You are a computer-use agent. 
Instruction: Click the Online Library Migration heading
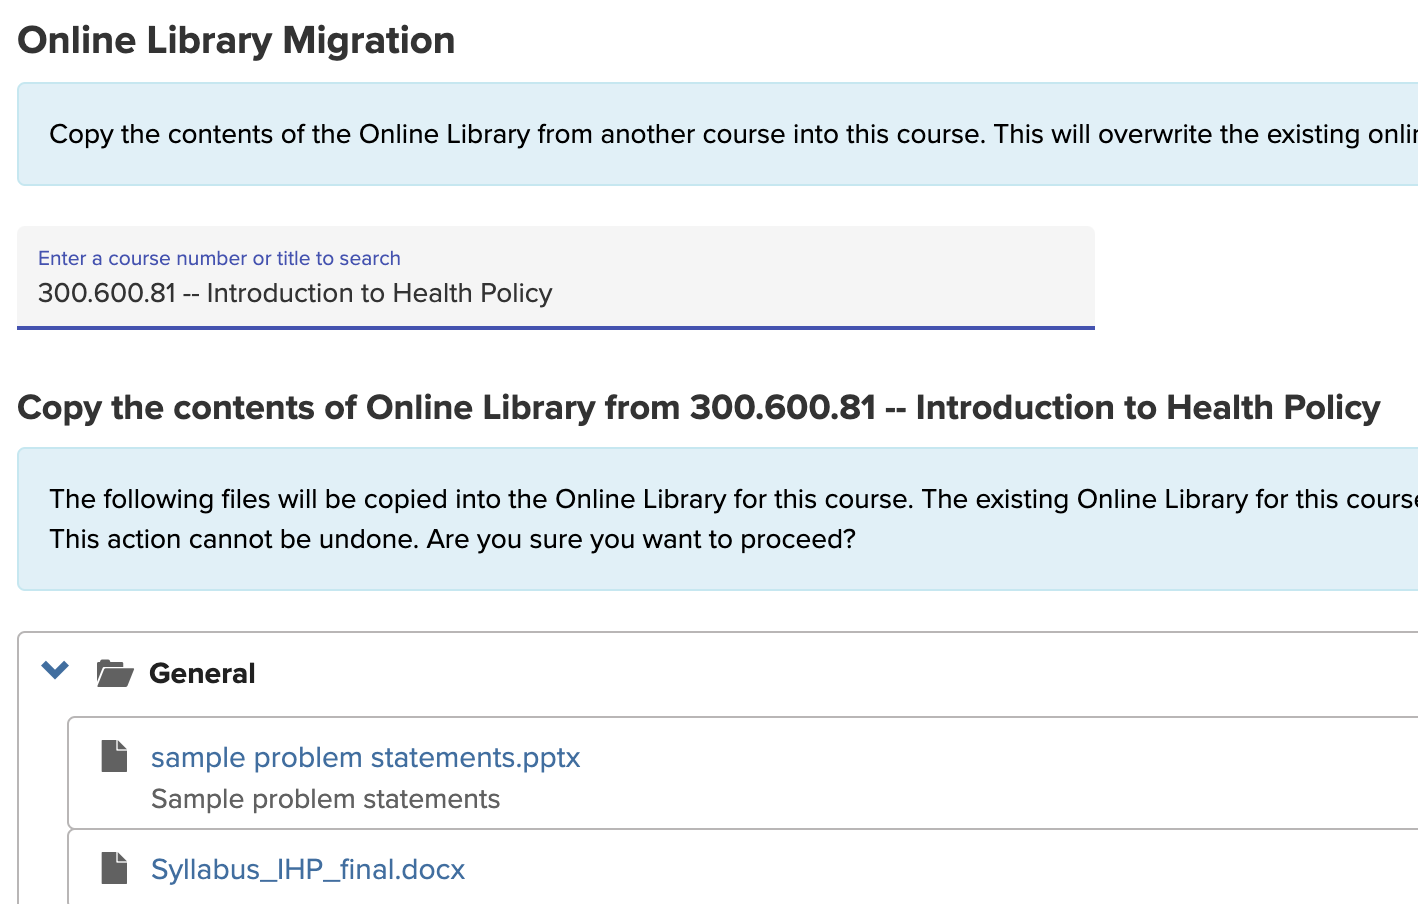point(236,40)
